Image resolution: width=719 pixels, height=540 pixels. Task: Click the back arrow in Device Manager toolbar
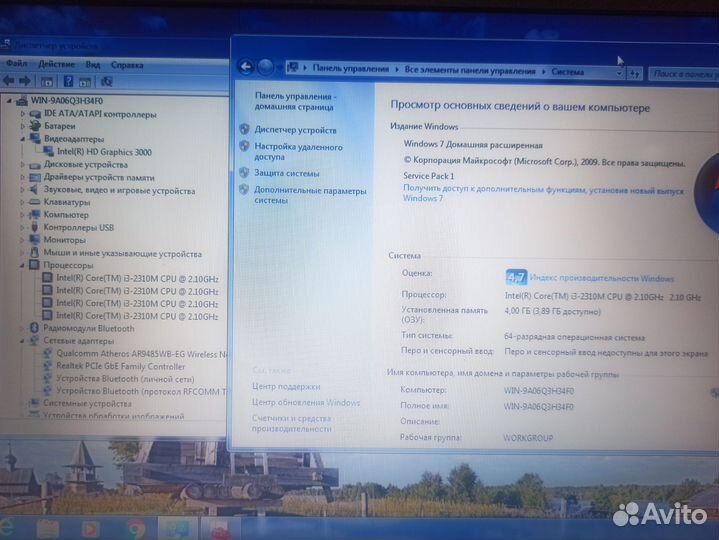[8, 81]
